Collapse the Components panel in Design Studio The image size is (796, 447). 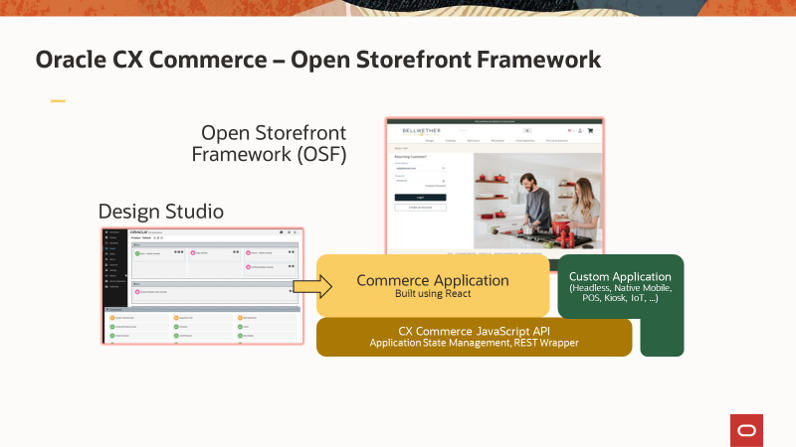click(x=108, y=310)
